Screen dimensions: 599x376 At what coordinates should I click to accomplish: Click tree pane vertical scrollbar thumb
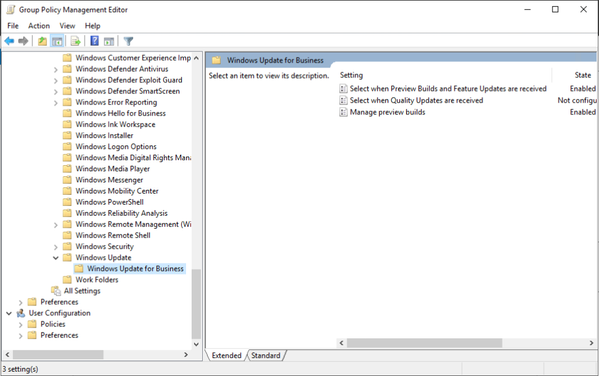(196, 304)
